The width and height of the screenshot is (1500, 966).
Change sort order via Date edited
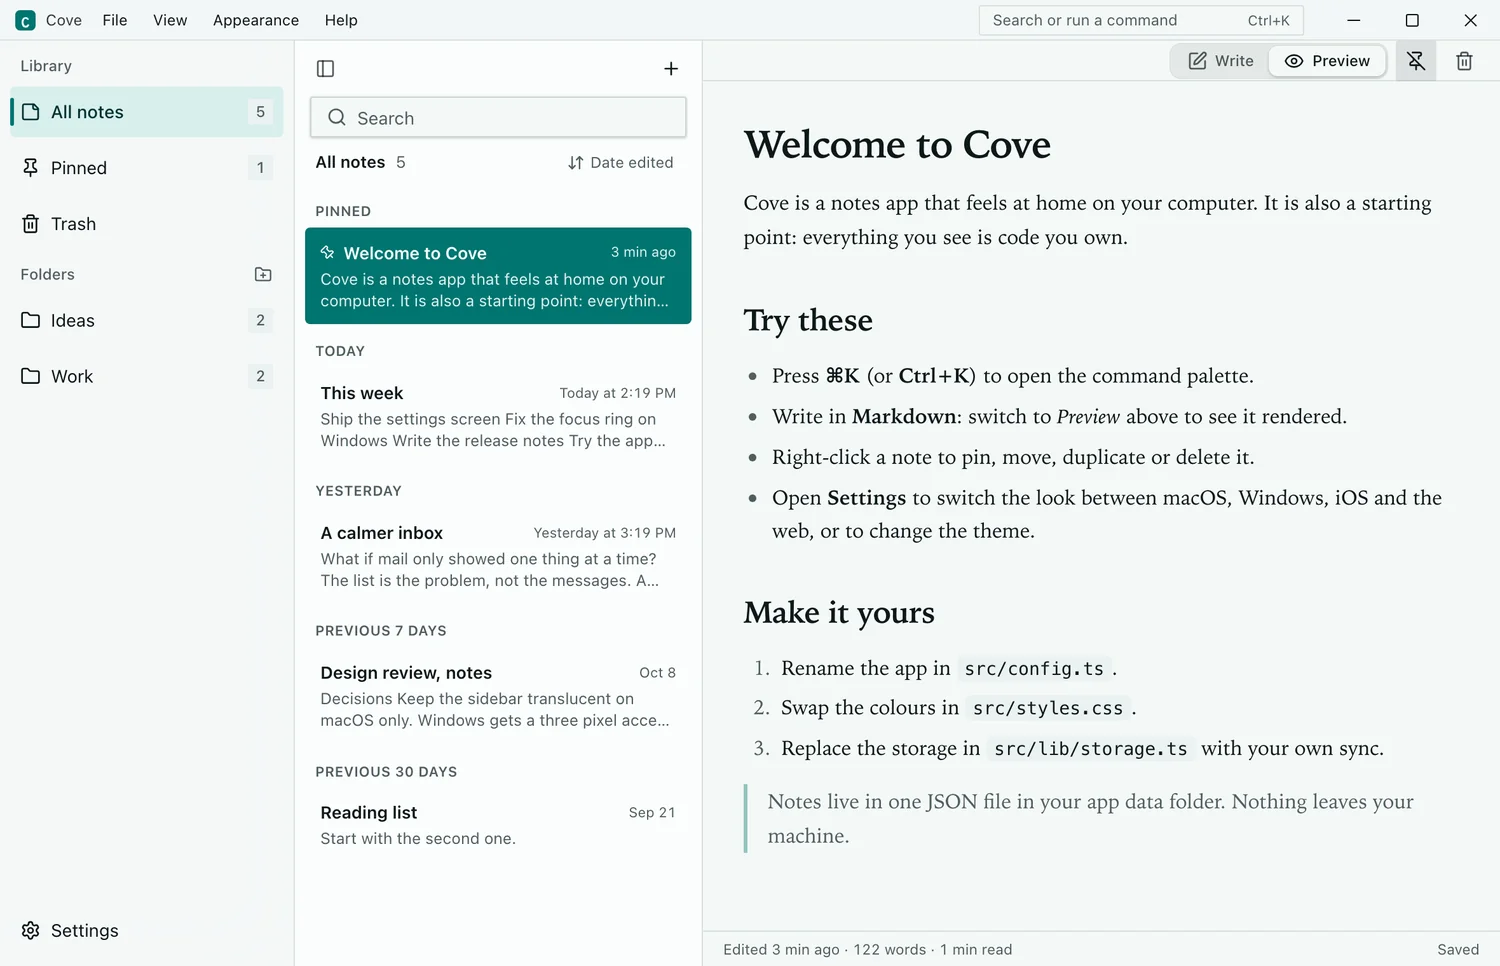click(x=621, y=162)
